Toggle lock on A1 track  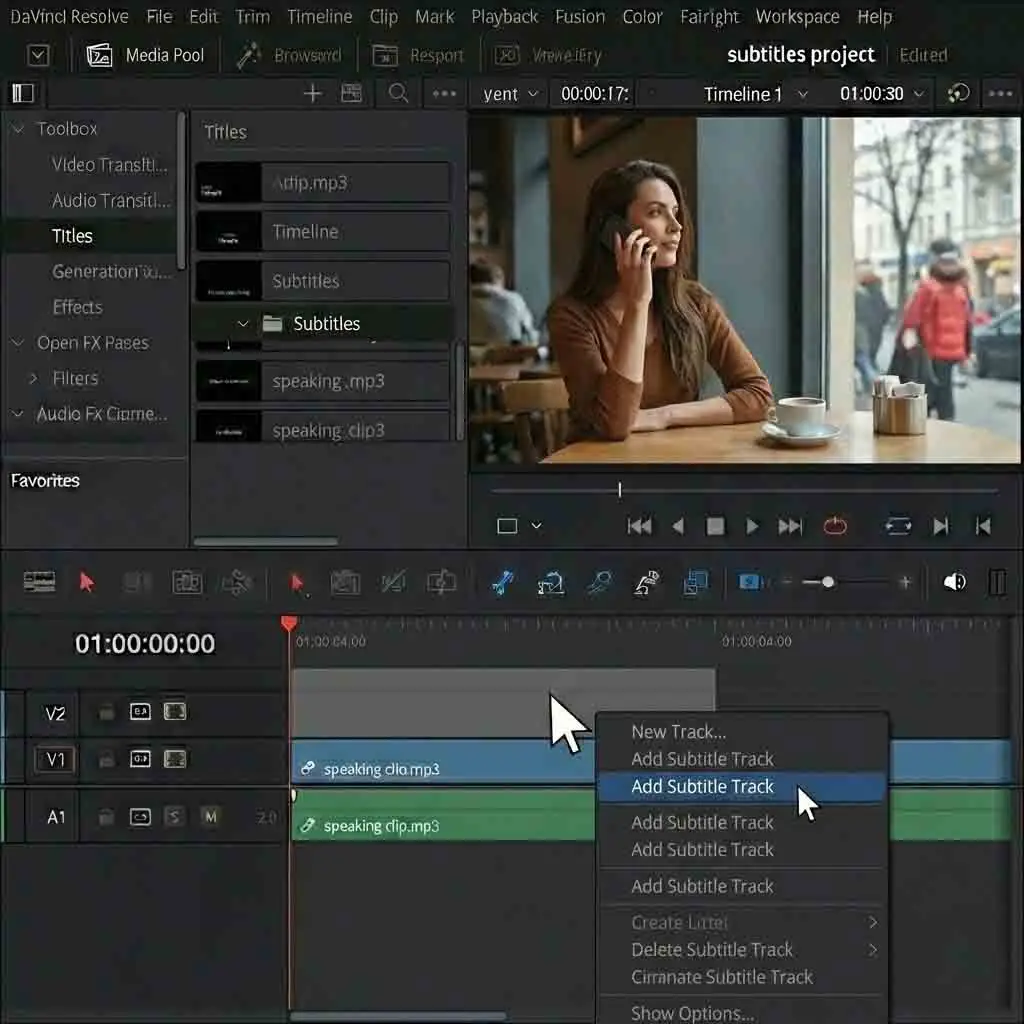pos(106,817)
